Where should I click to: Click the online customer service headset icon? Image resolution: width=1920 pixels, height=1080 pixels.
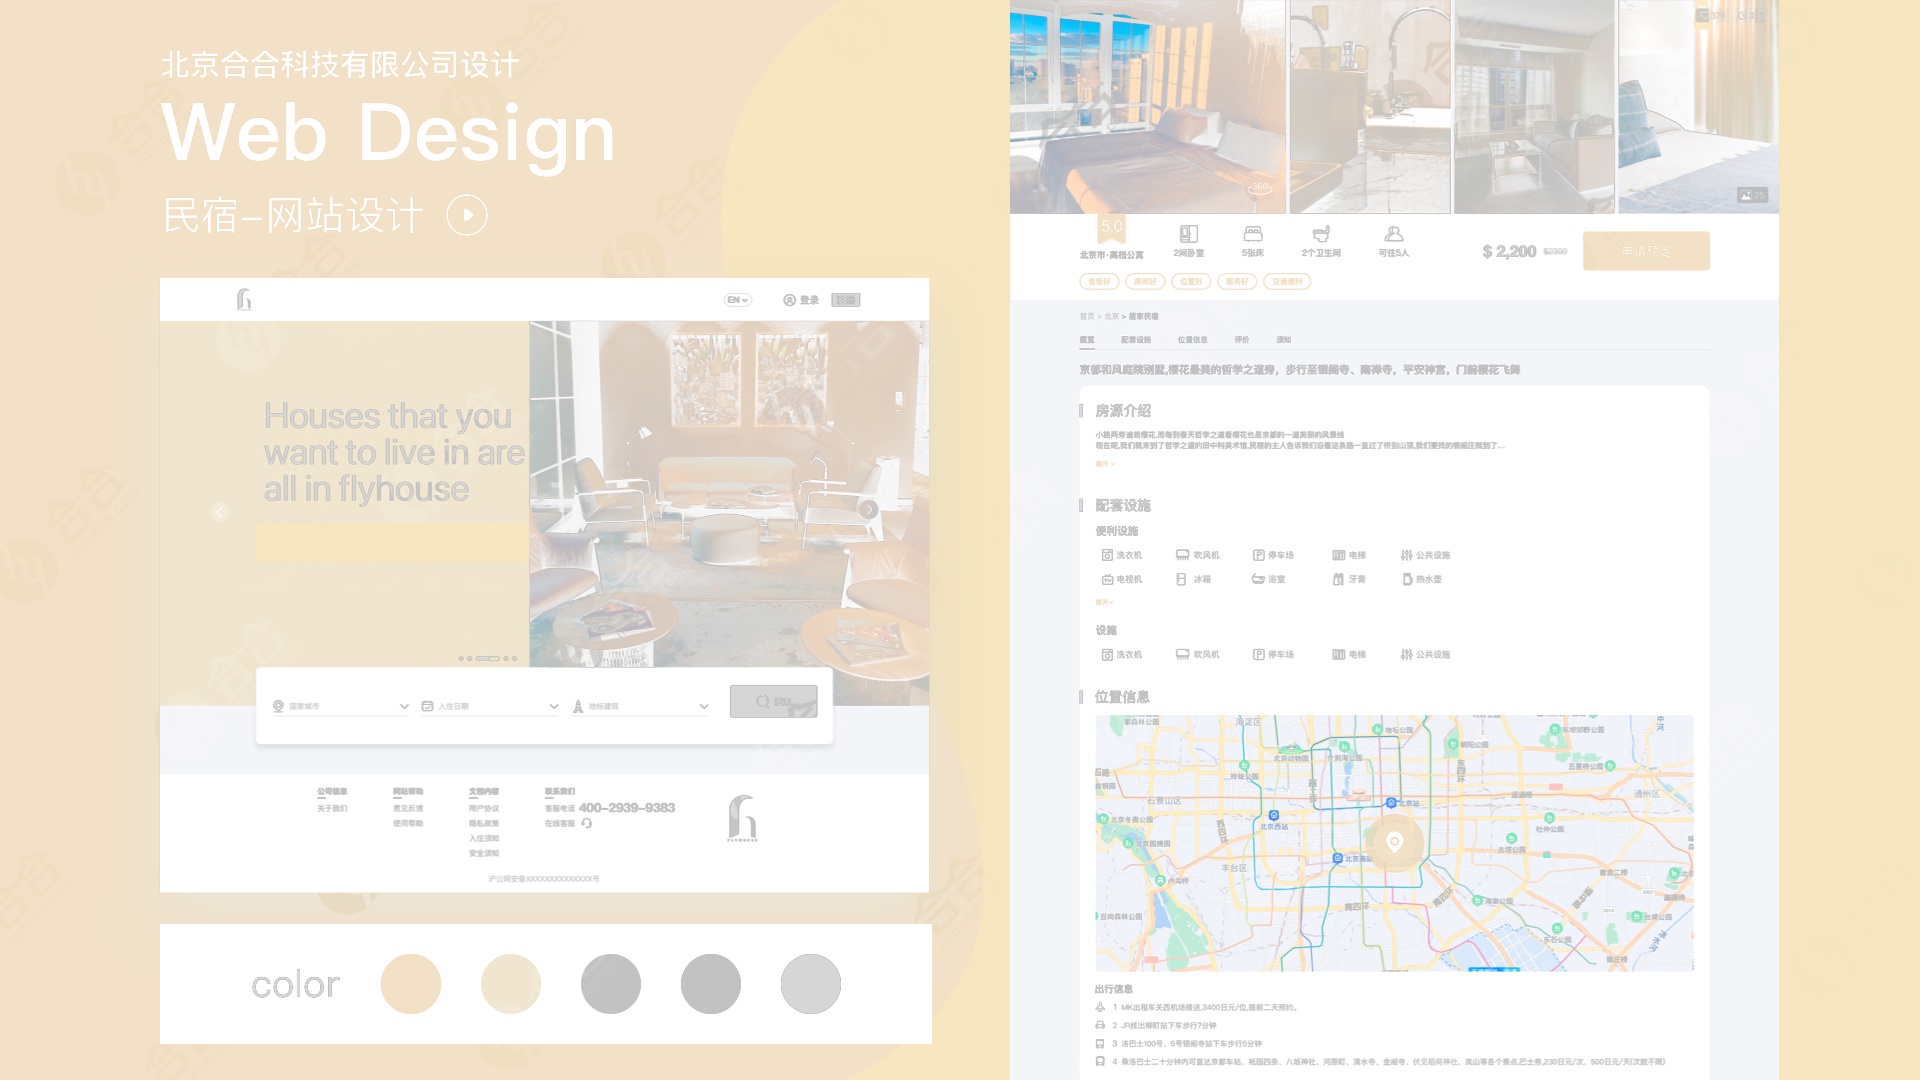tap(587, 823)
